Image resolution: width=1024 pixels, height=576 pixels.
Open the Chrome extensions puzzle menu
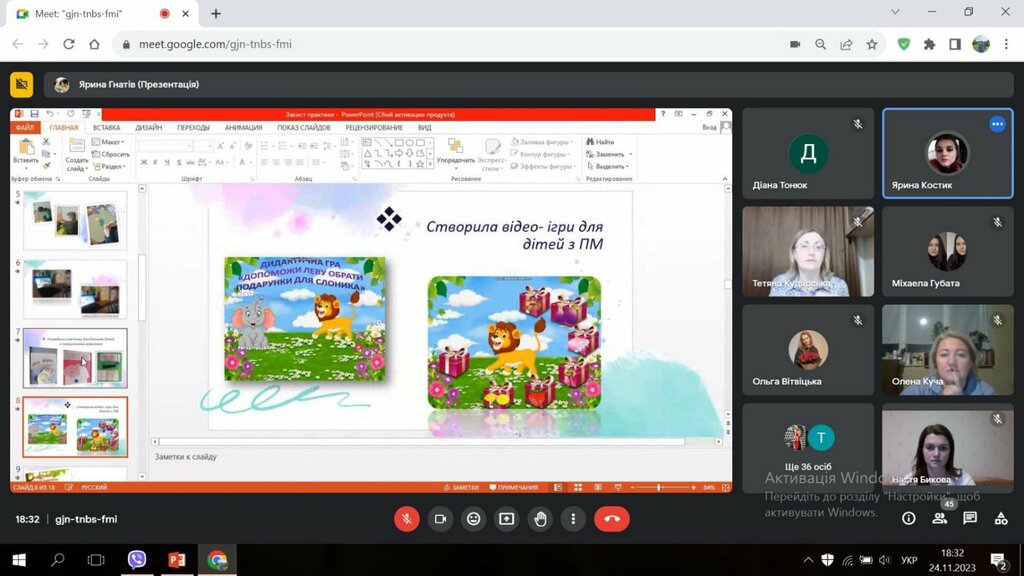pos(929,44)
